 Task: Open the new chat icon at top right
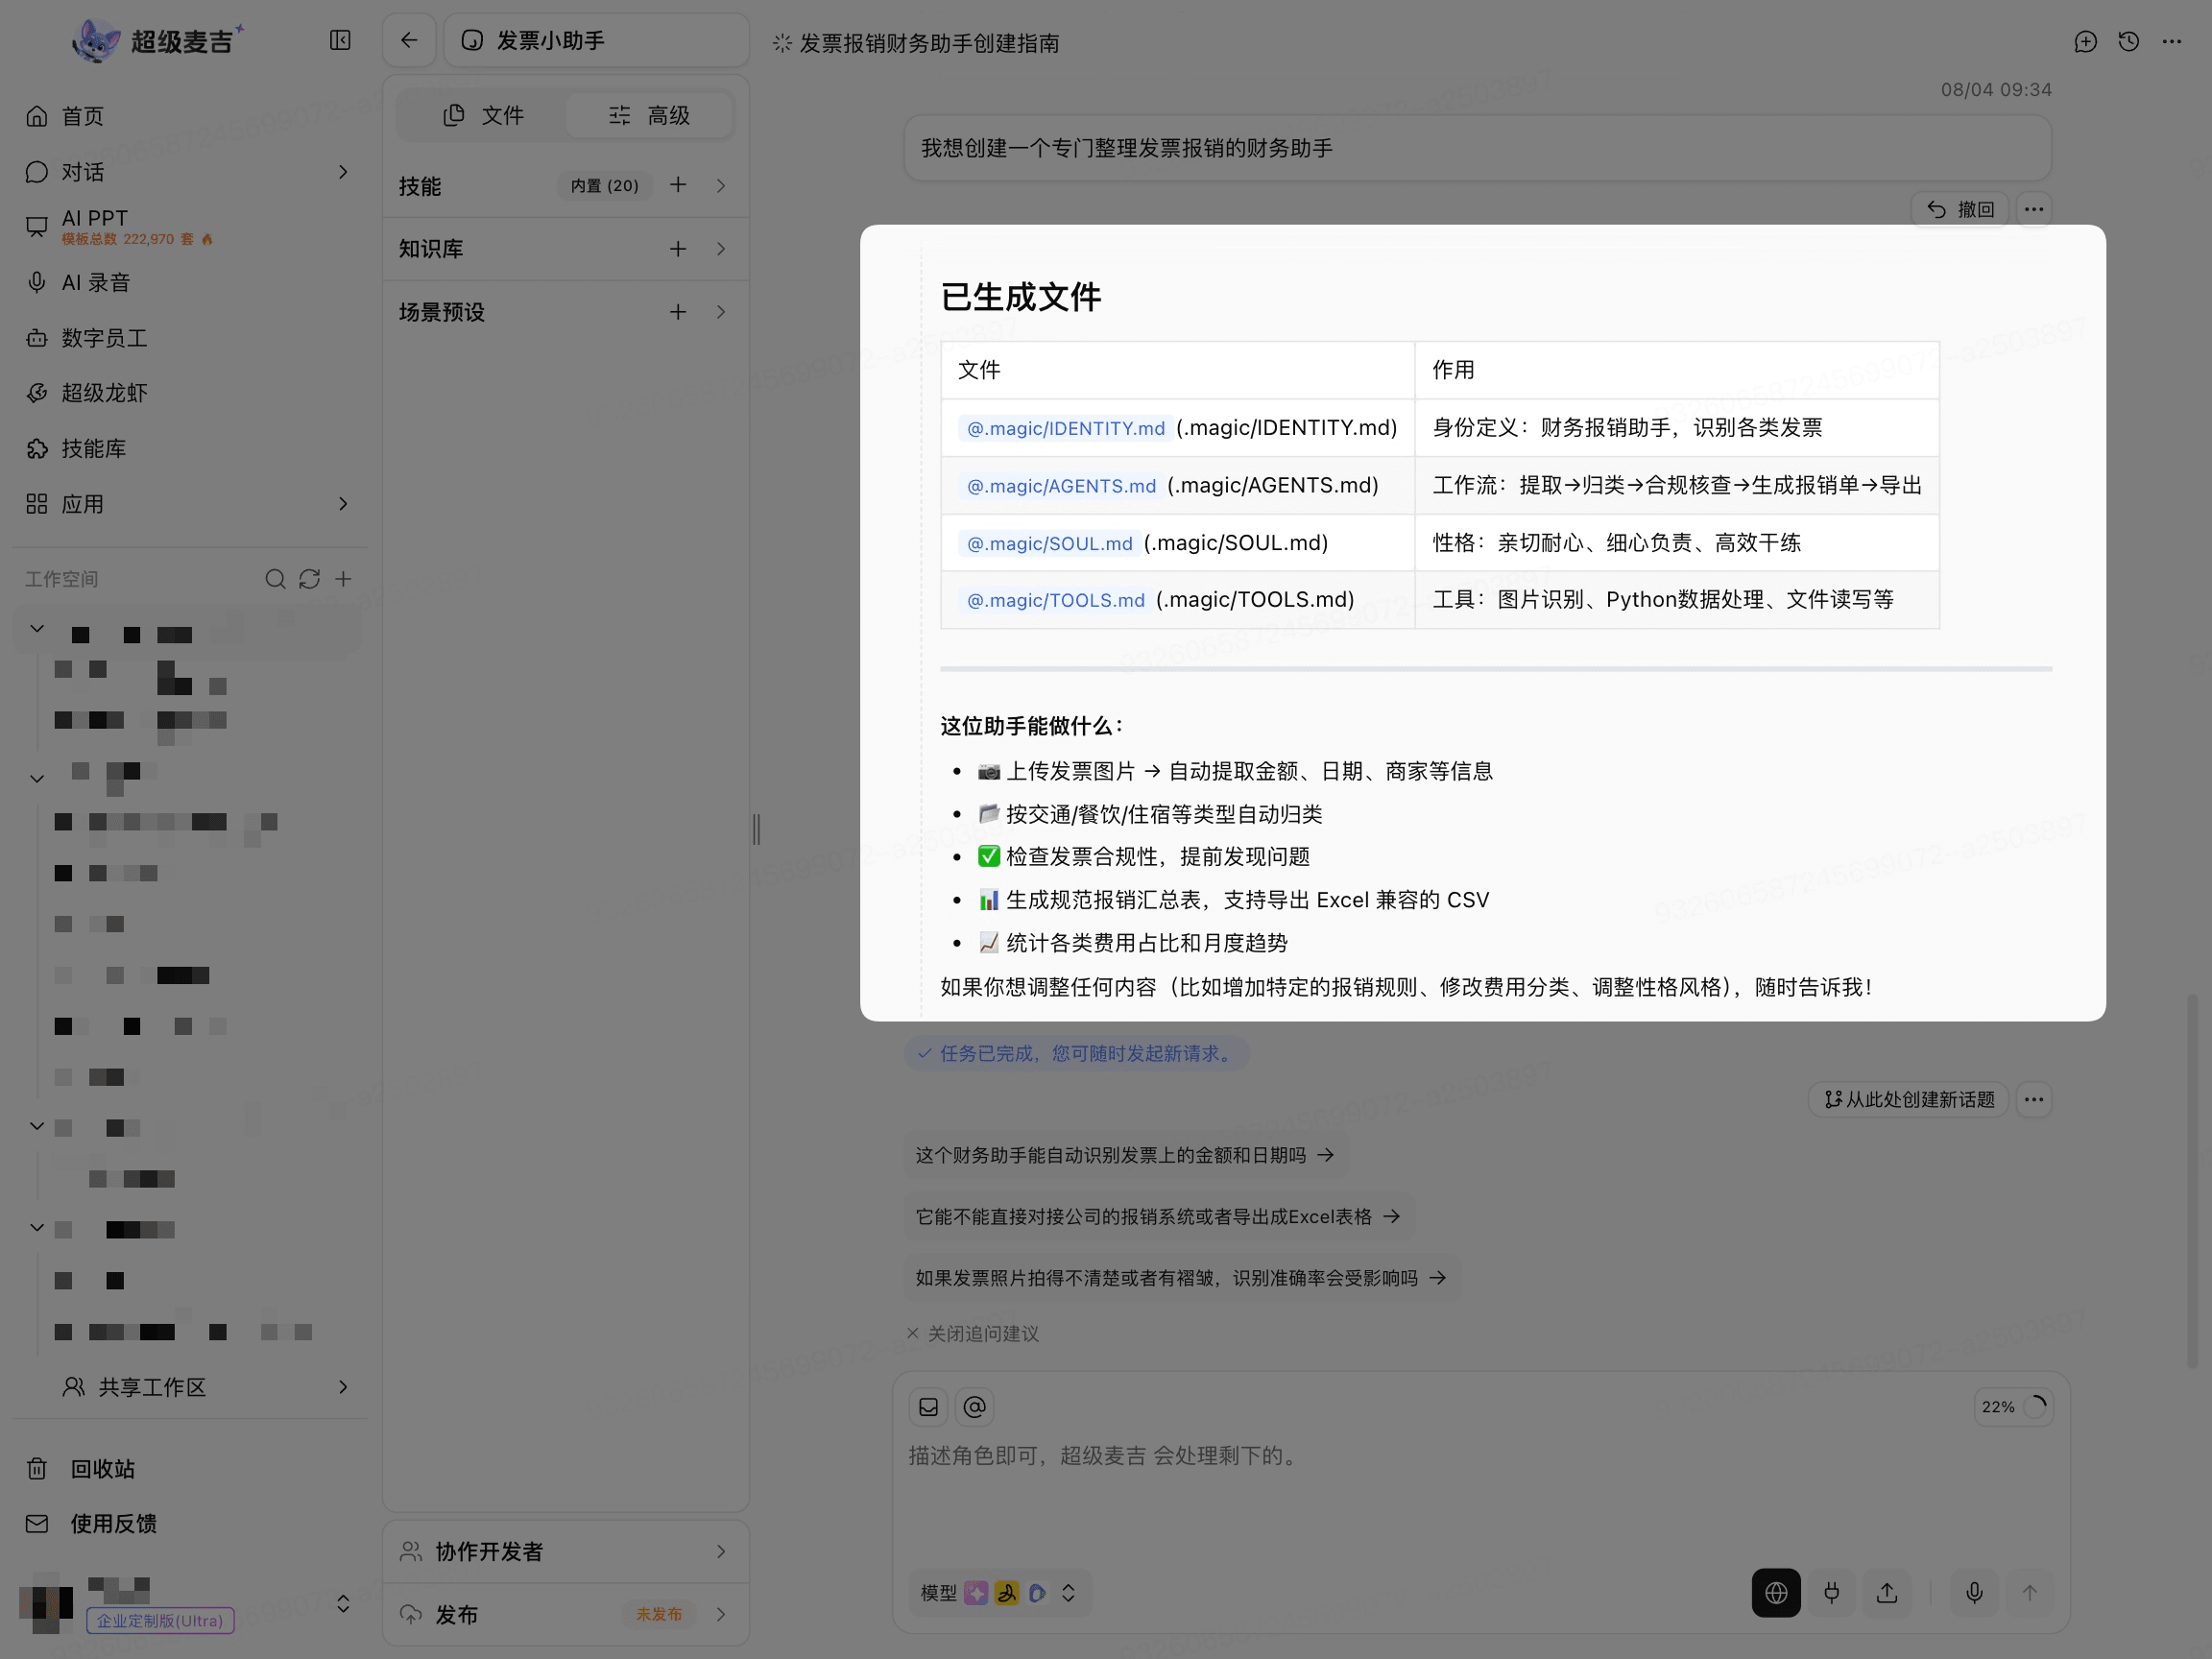[2085, 41]
